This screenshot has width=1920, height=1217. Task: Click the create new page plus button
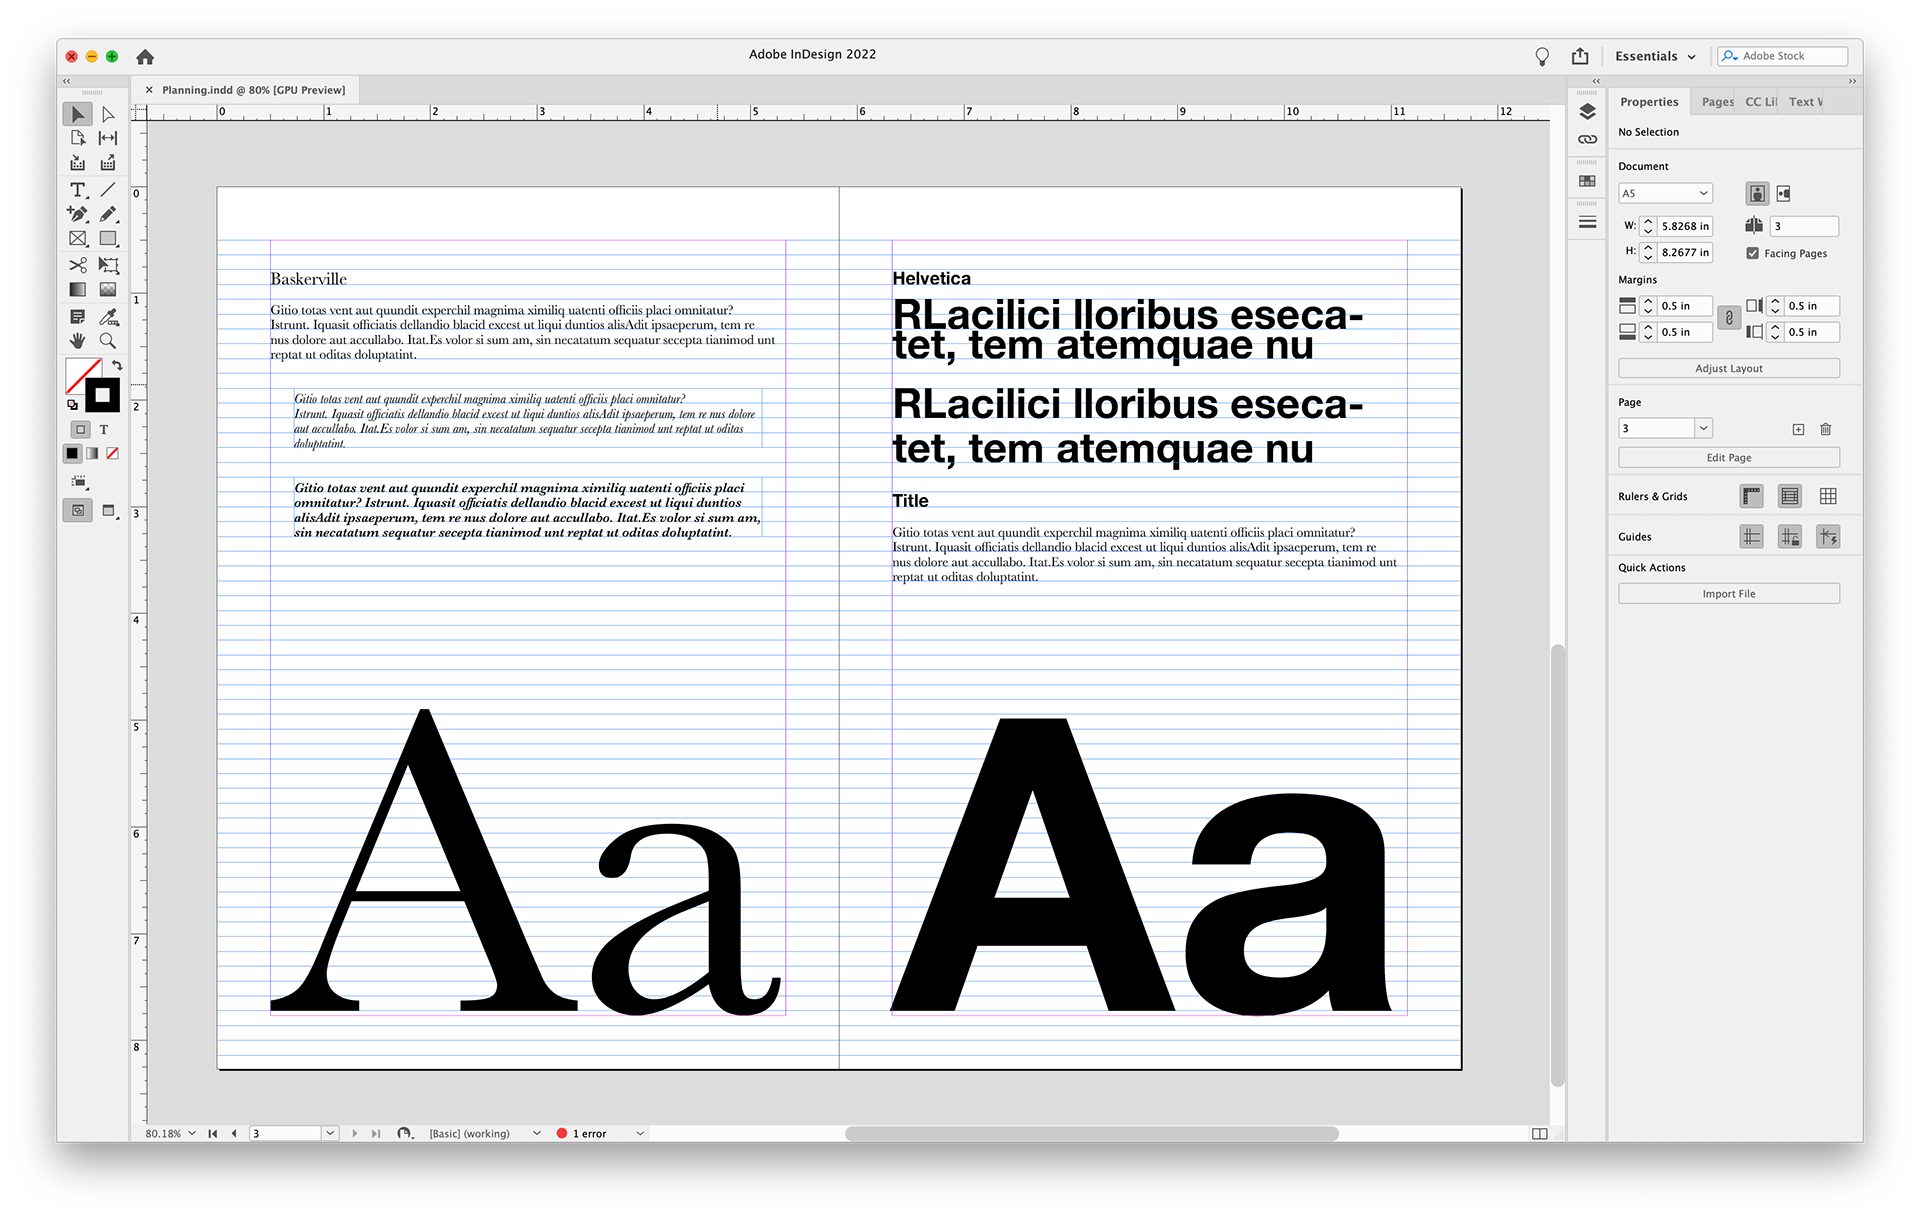click(x=1798, y=429)
